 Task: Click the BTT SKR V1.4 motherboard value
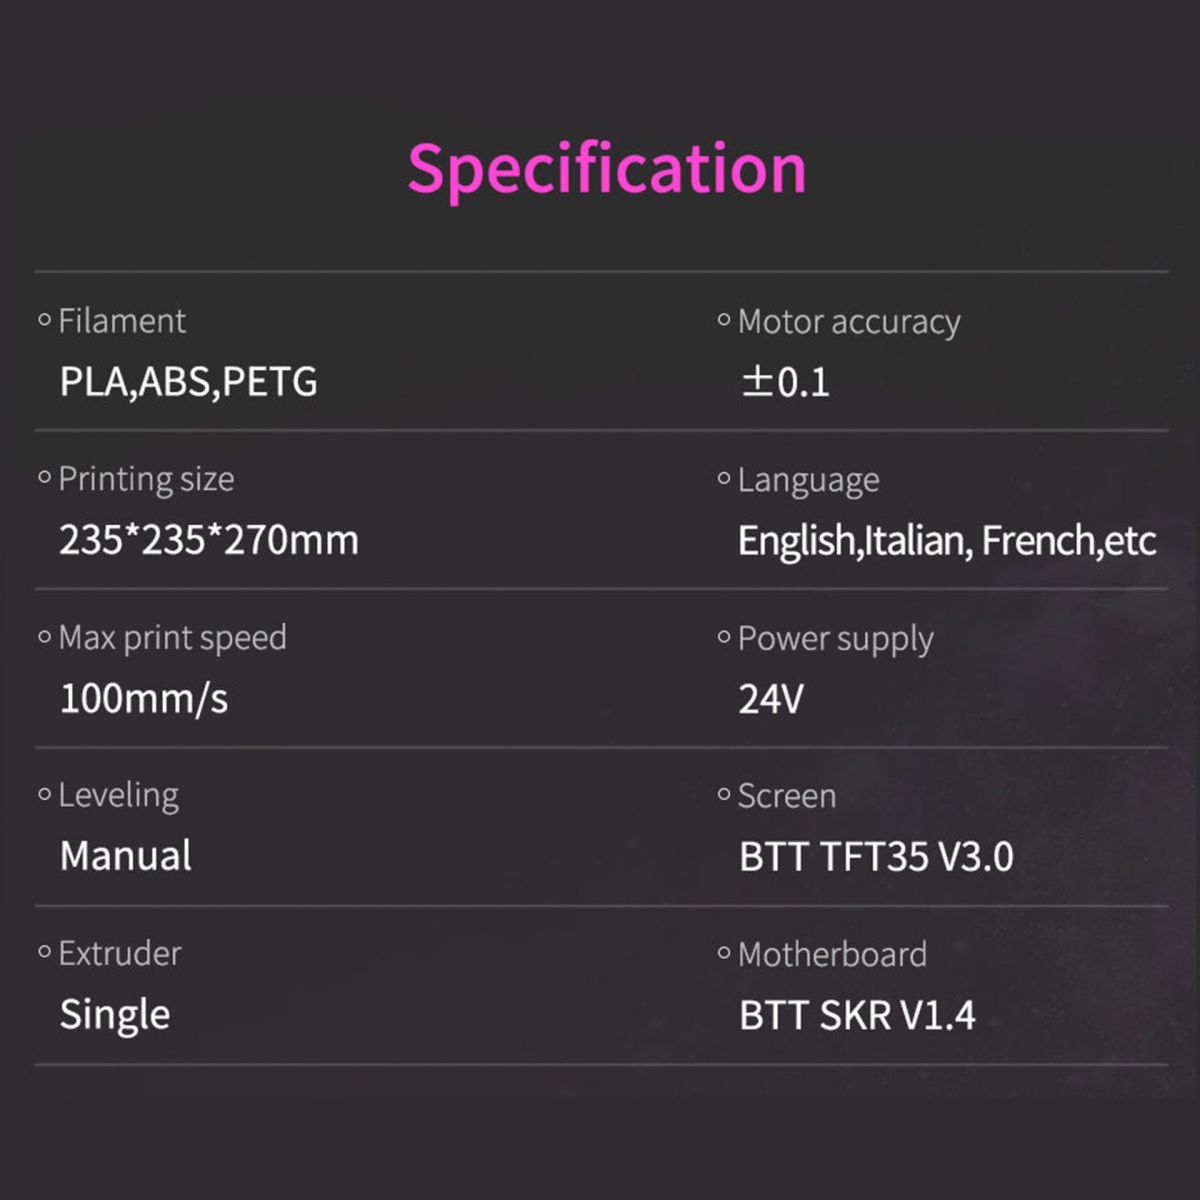click(x=857, y=1016)
